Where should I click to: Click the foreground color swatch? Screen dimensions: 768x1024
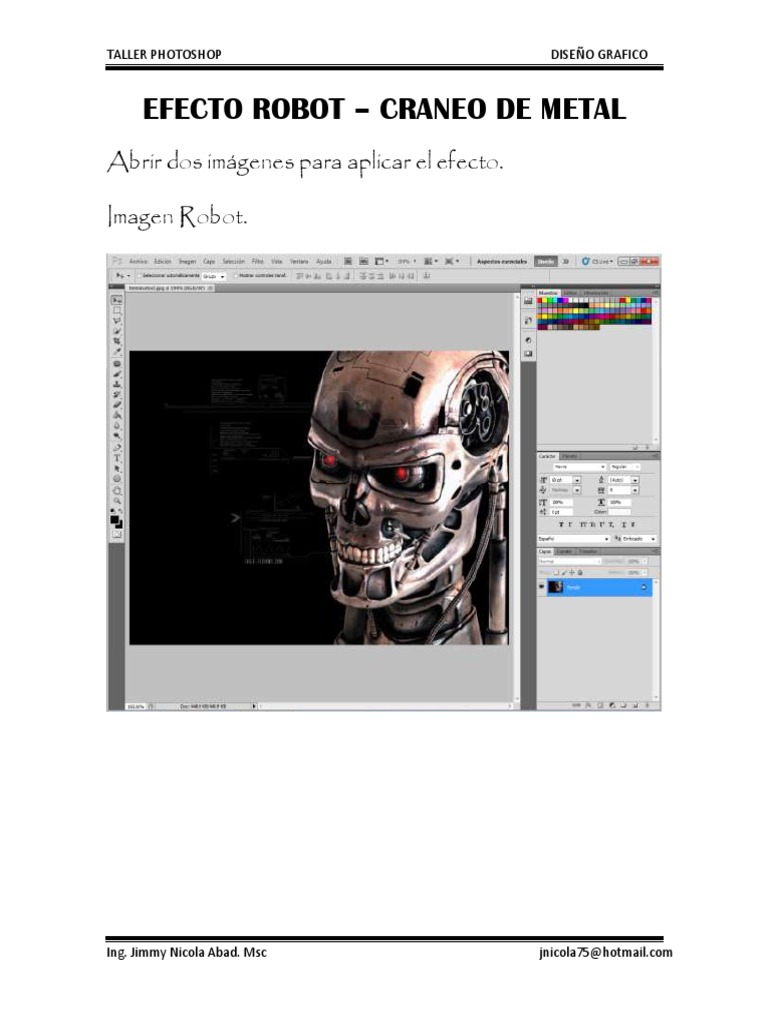(115, 519)
